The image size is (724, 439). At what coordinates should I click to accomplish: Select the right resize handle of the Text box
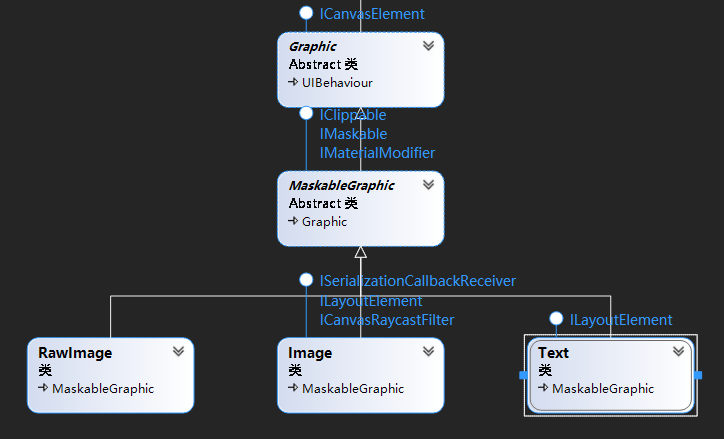(x=698, y=375)
